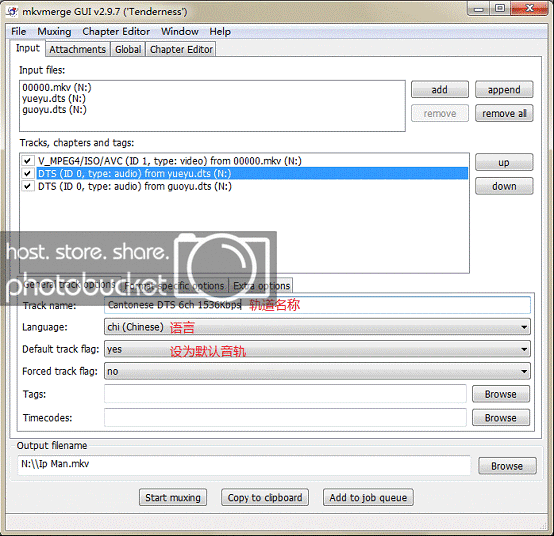Click into the Track name field
The height and width of the screenshot is (536, 554).
tap(317, 305)
